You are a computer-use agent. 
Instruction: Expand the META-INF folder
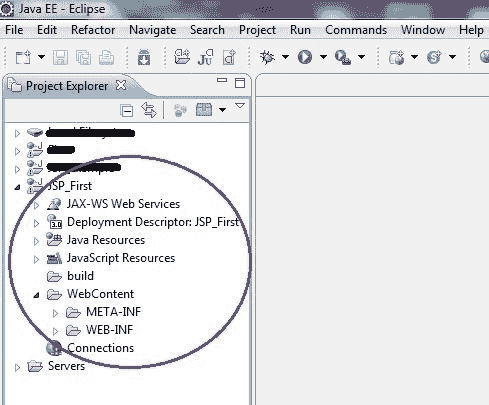(55, 313)
